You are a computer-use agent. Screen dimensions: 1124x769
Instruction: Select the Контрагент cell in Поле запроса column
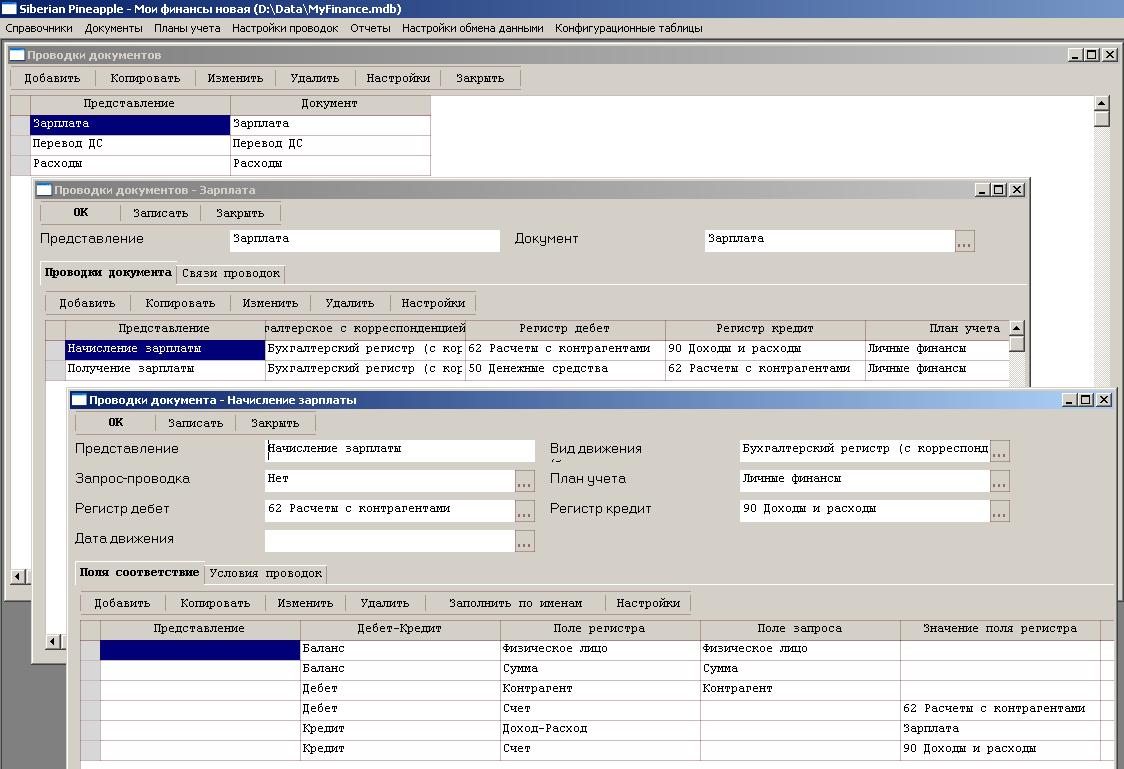pyautogui.click(x=800, y=689)
